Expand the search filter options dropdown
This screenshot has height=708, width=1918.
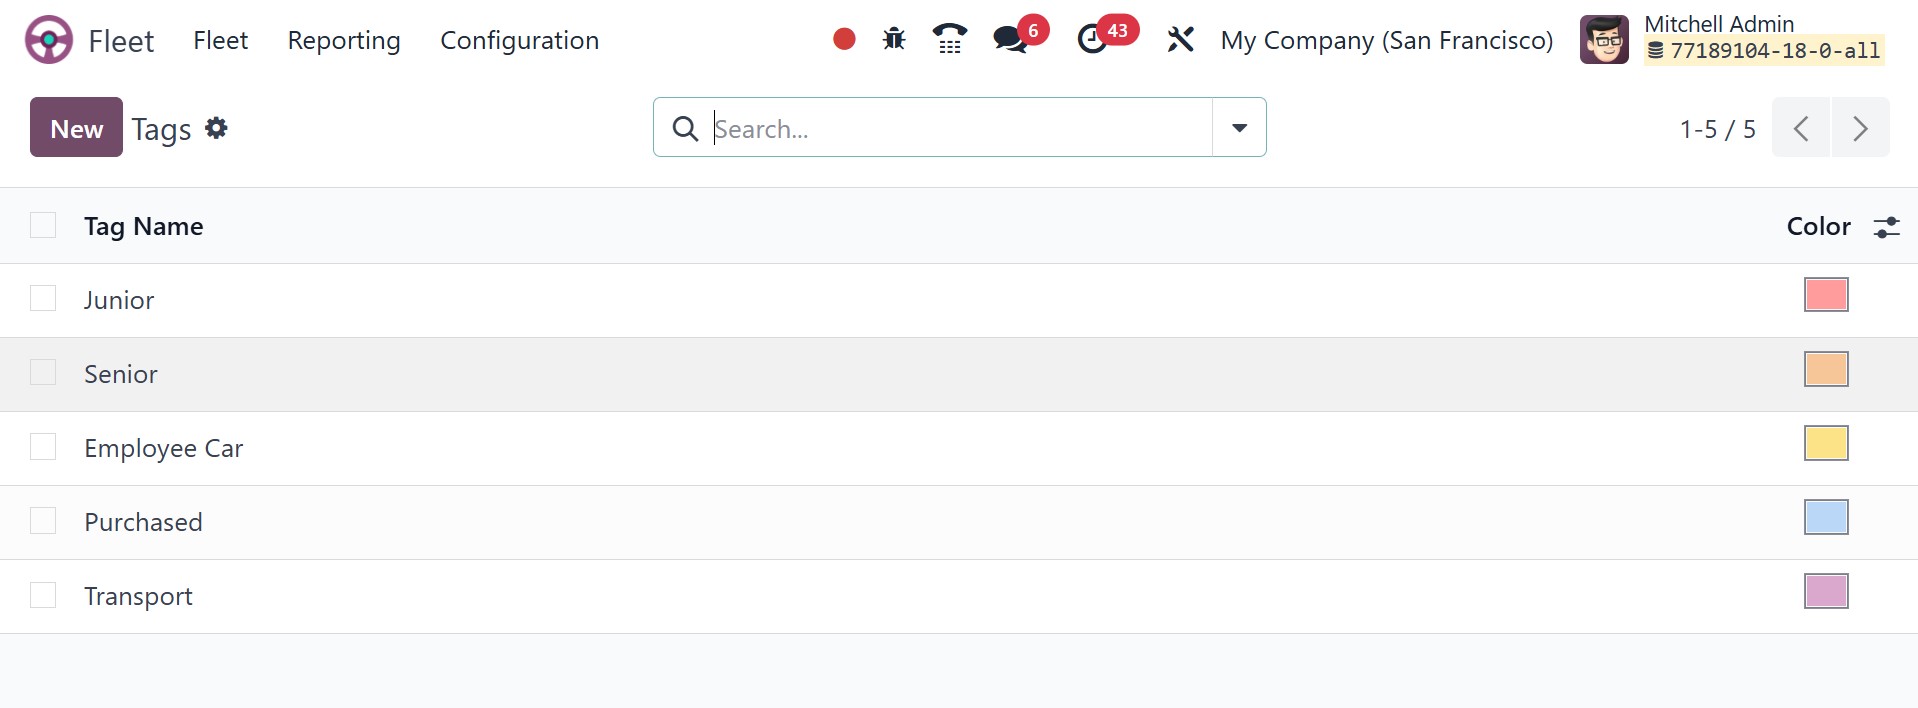click(x=1239, y=127)
